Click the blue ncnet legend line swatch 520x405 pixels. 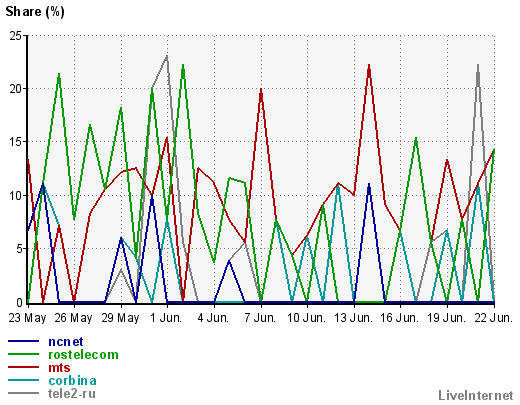click(23, 341)
